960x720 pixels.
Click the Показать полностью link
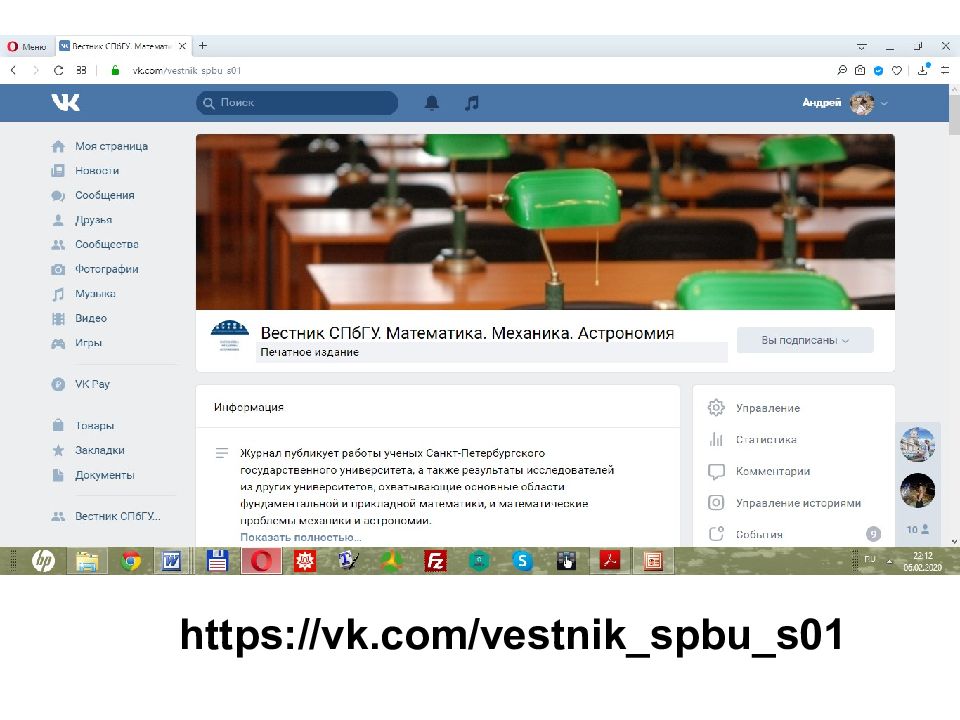pyautogui.click(x=300, y=537)
